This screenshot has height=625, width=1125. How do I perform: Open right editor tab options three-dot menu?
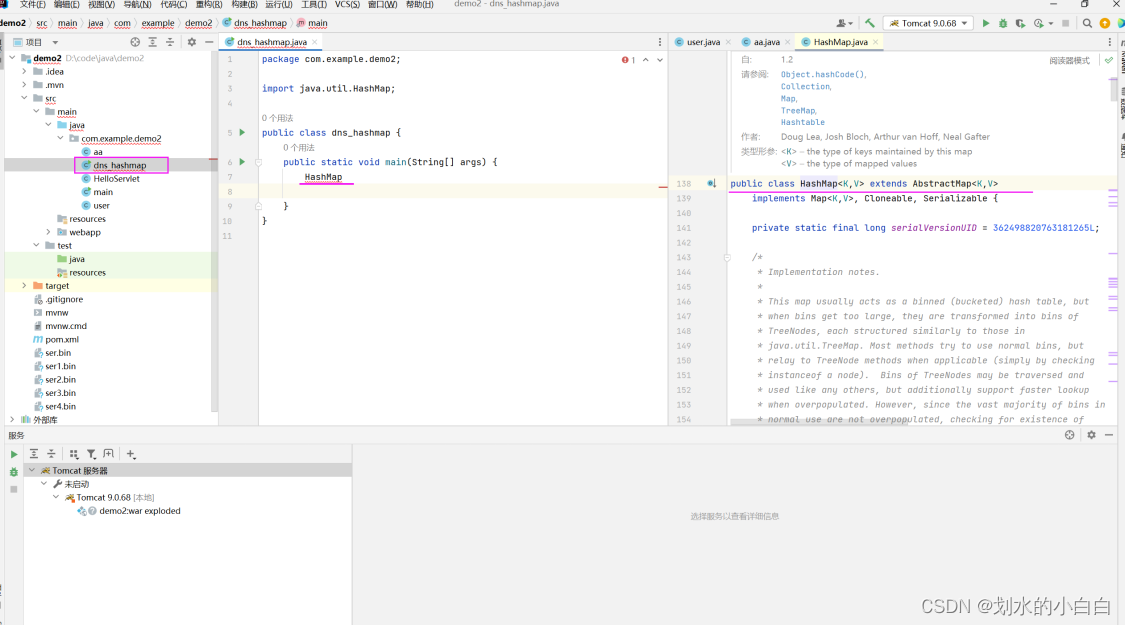[x=1109, y=42]
